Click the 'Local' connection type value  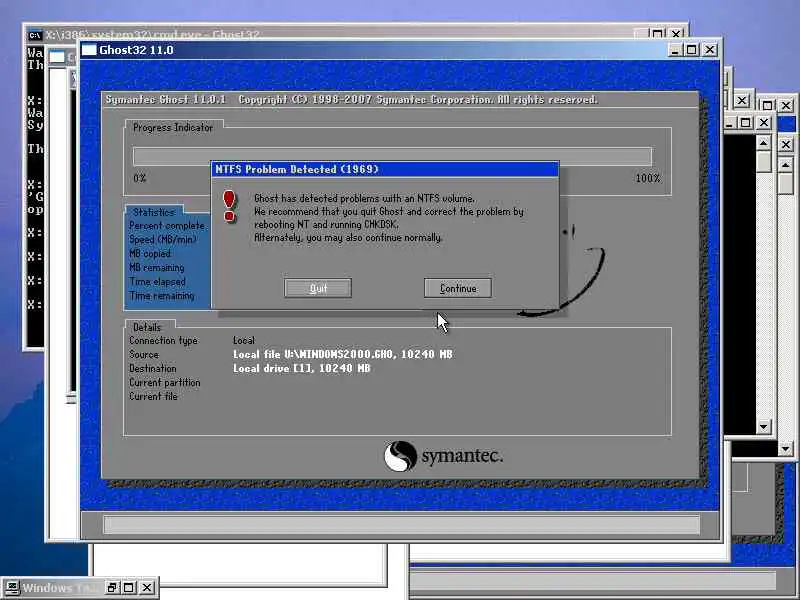pyautogui.click(x=244, y=340)
